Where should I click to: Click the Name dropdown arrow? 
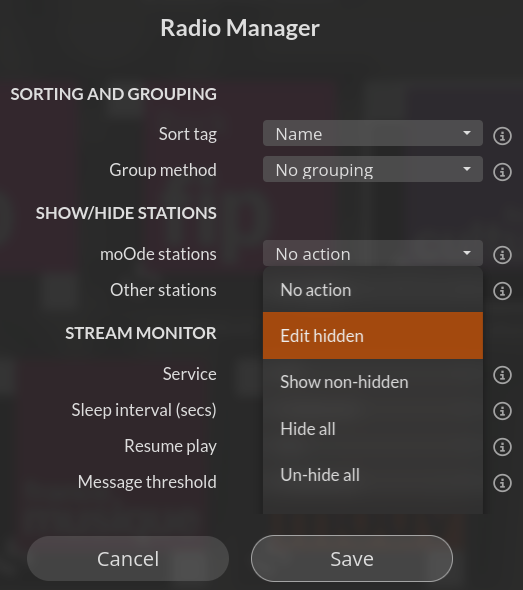pos(467,133)
